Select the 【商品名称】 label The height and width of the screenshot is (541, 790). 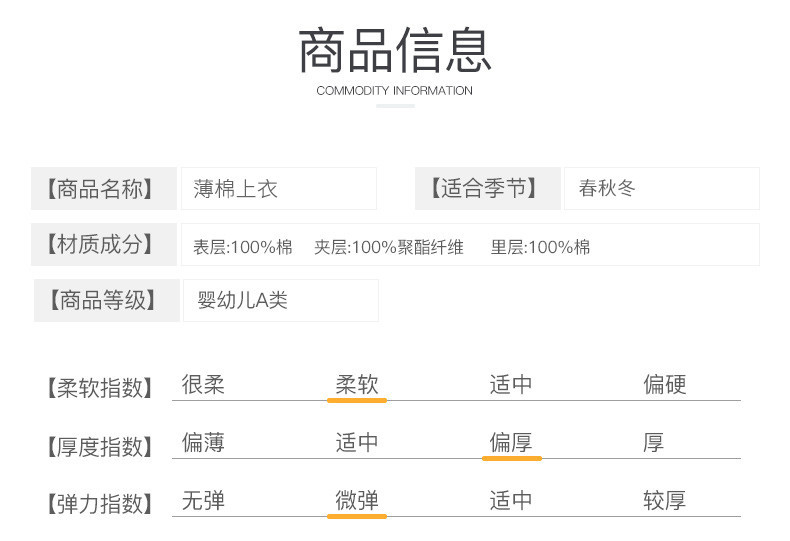point(105,188)
